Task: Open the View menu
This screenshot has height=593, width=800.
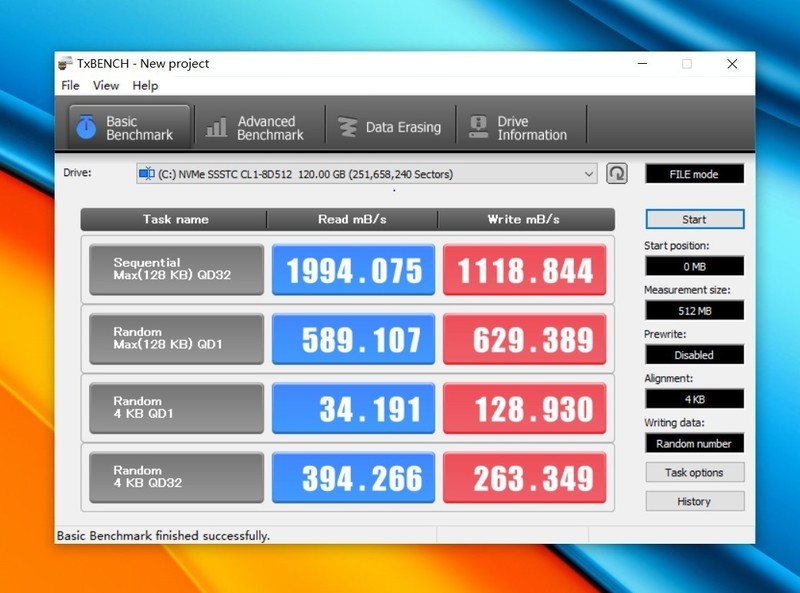Action: tap(106, 86)
